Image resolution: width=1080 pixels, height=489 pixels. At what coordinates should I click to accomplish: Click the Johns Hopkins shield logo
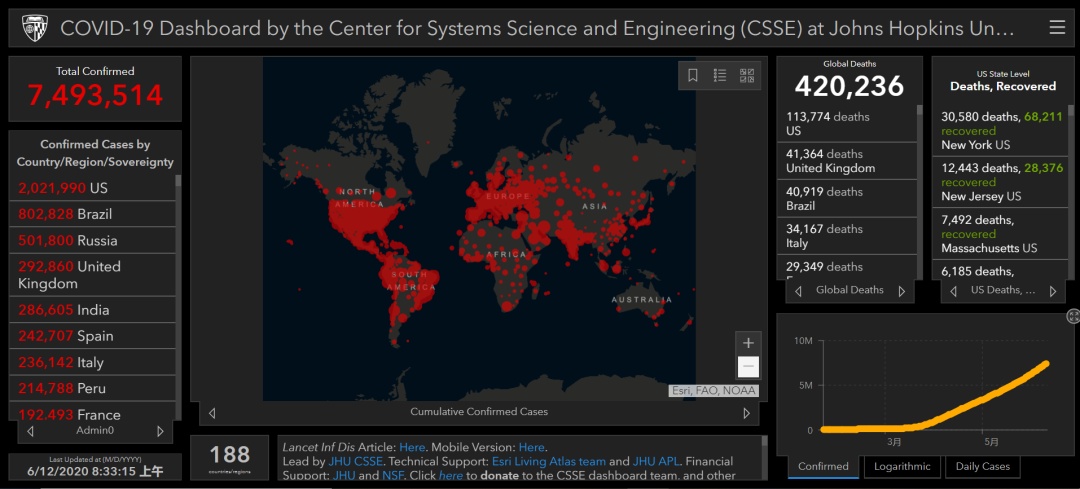[34, 28]
